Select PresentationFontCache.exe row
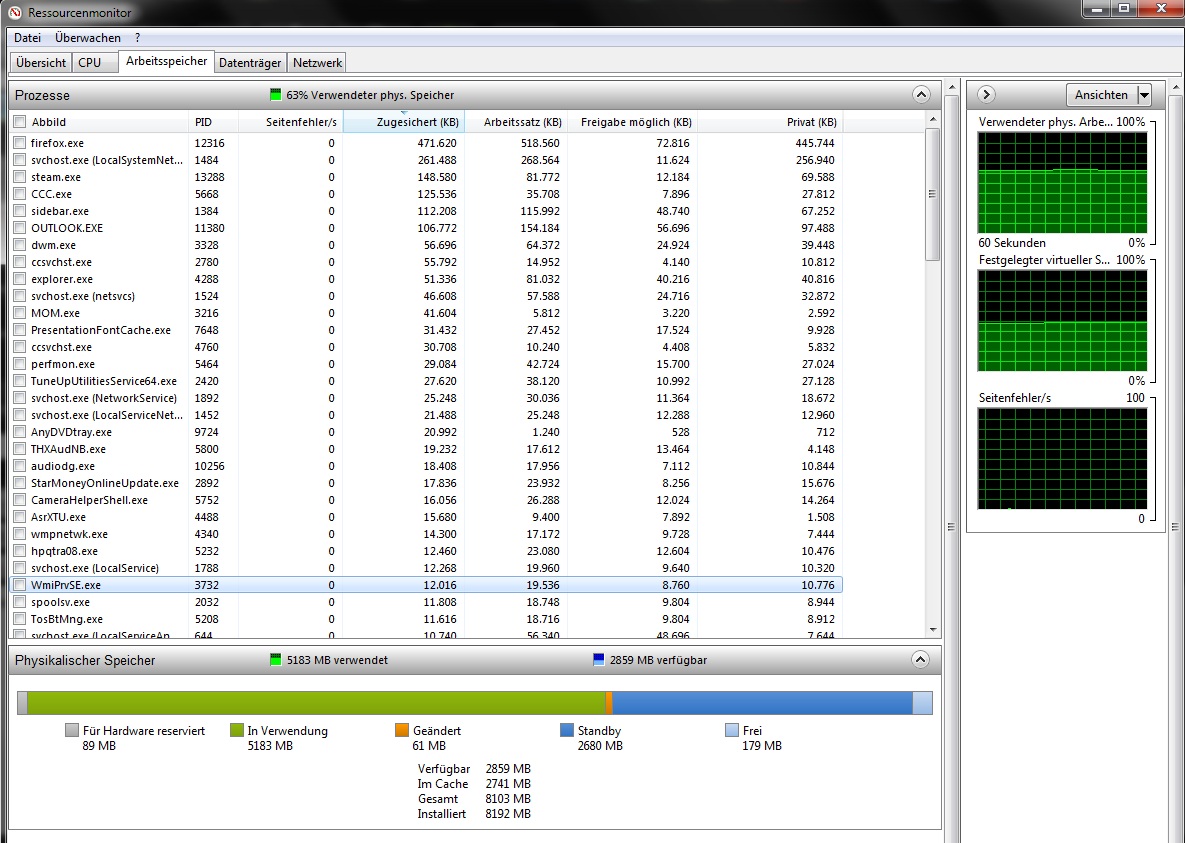This screenshot has width=1185, height=843. coord(427,330)
